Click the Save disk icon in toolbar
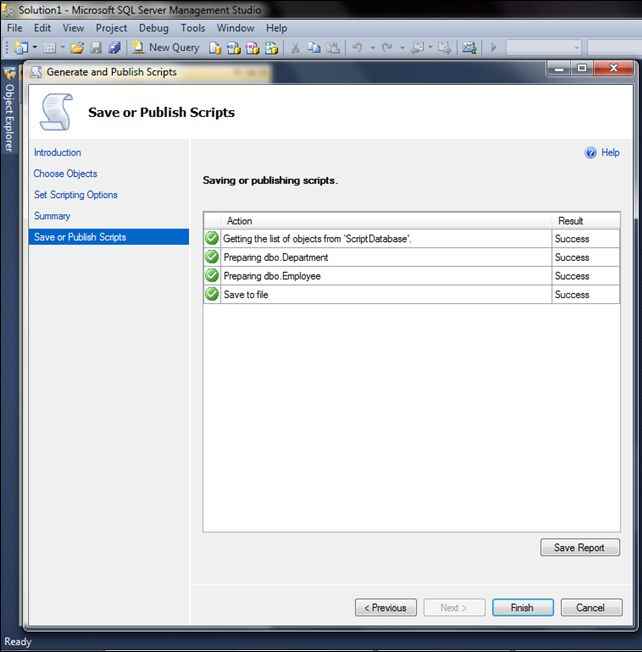The height and width of the screenshot is (652, 642). coord(96,48)
